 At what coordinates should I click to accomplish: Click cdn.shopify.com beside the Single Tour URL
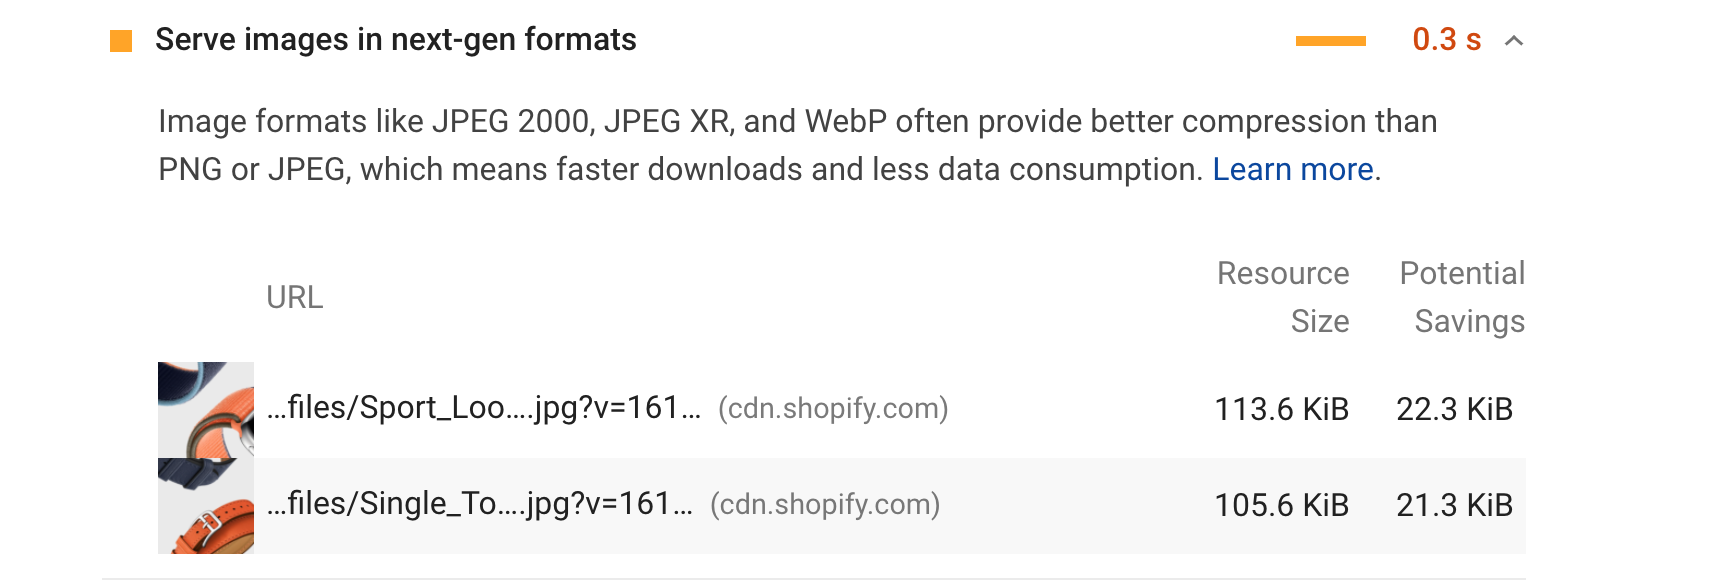point(825,505)
